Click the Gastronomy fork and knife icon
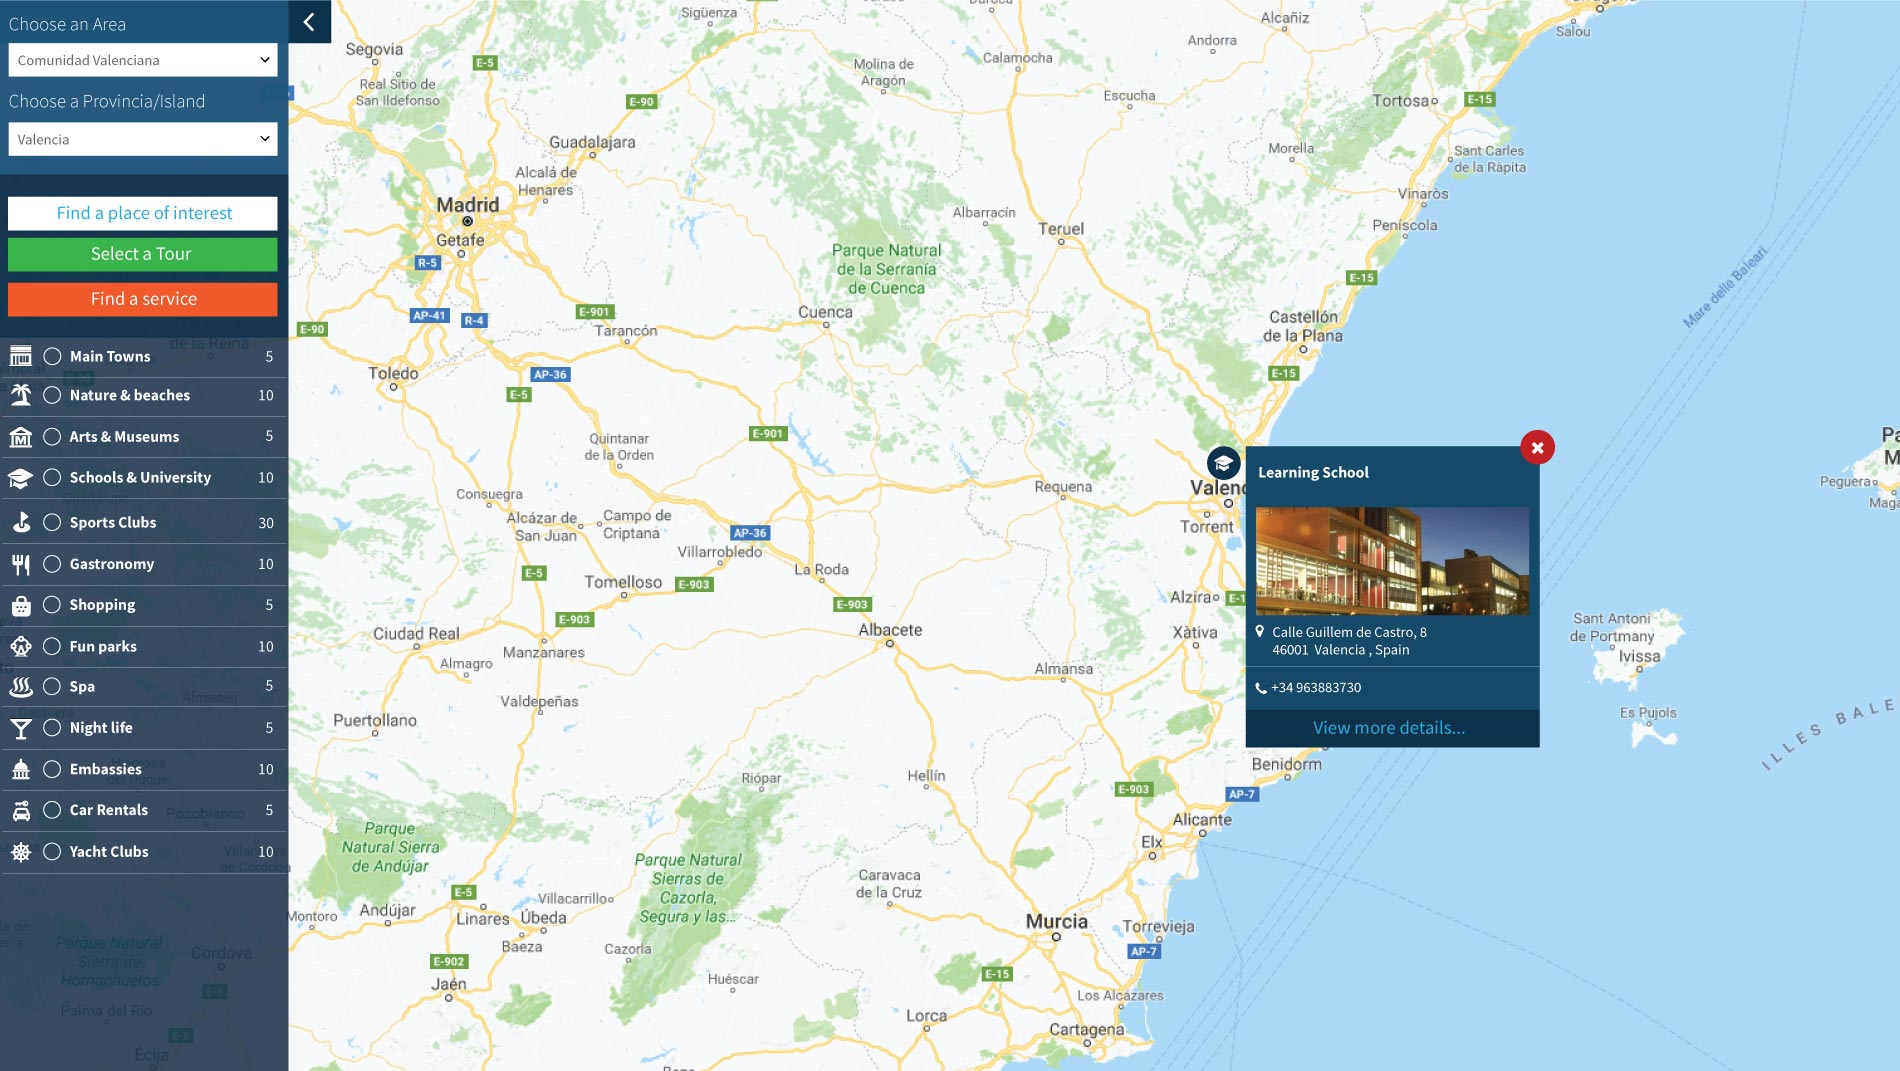Viewport: 1900px width, 1071px height. pyautogui.click(x=21, y=565)
